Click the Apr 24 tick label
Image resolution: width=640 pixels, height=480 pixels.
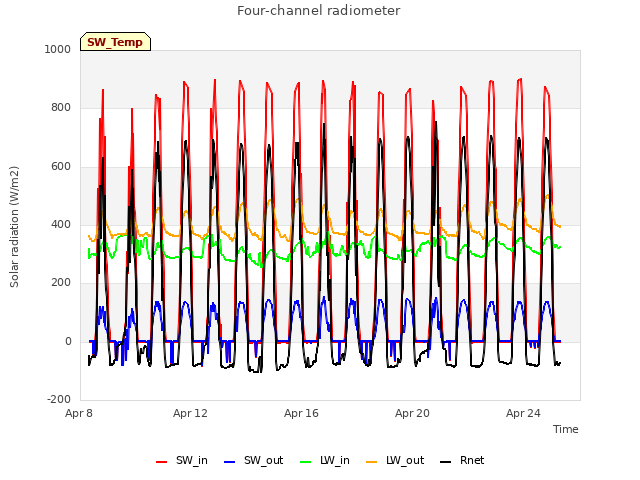[523, 413]
